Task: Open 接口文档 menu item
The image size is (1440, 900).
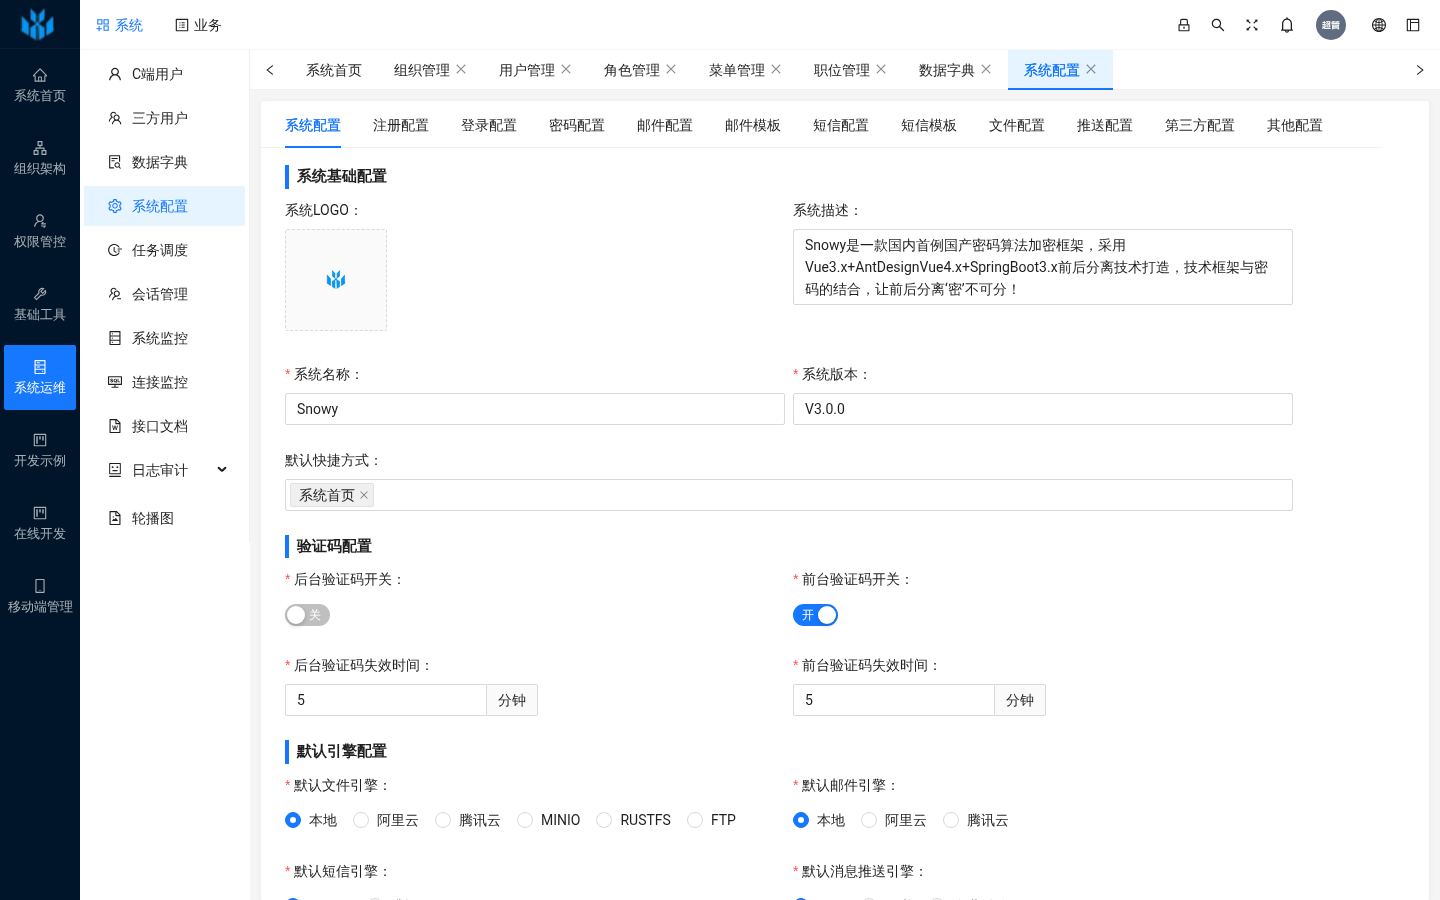Action: click(164, 426)
